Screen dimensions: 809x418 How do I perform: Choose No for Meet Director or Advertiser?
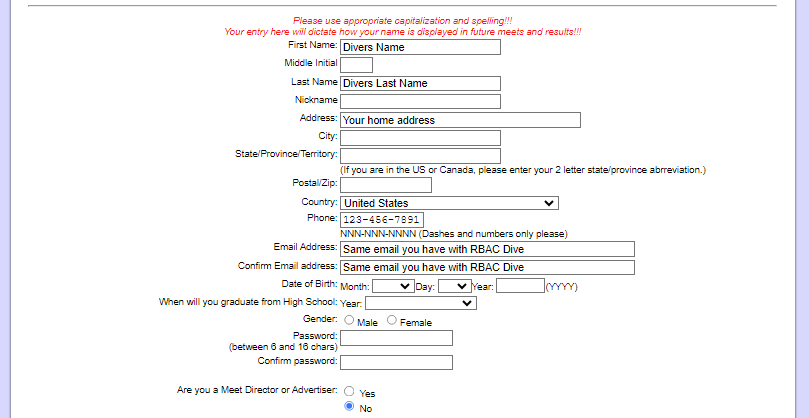pos(349,407)
